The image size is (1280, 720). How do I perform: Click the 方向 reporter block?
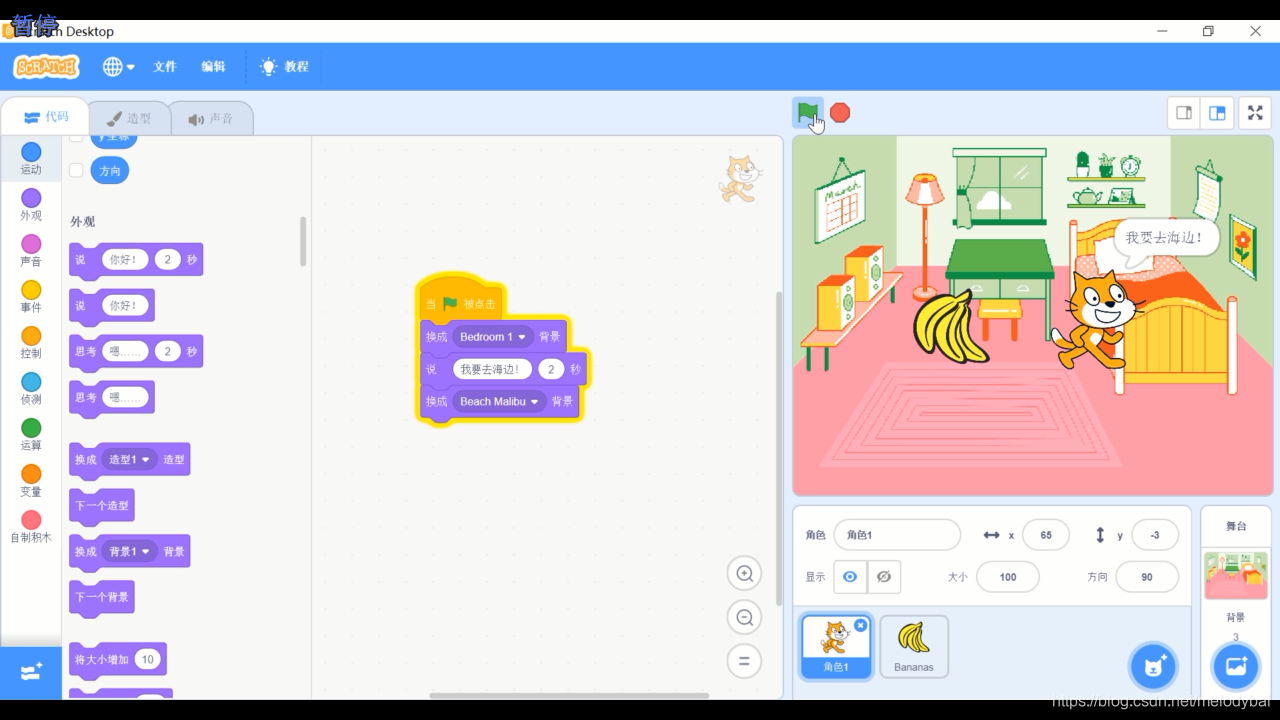tap(110, 170)
